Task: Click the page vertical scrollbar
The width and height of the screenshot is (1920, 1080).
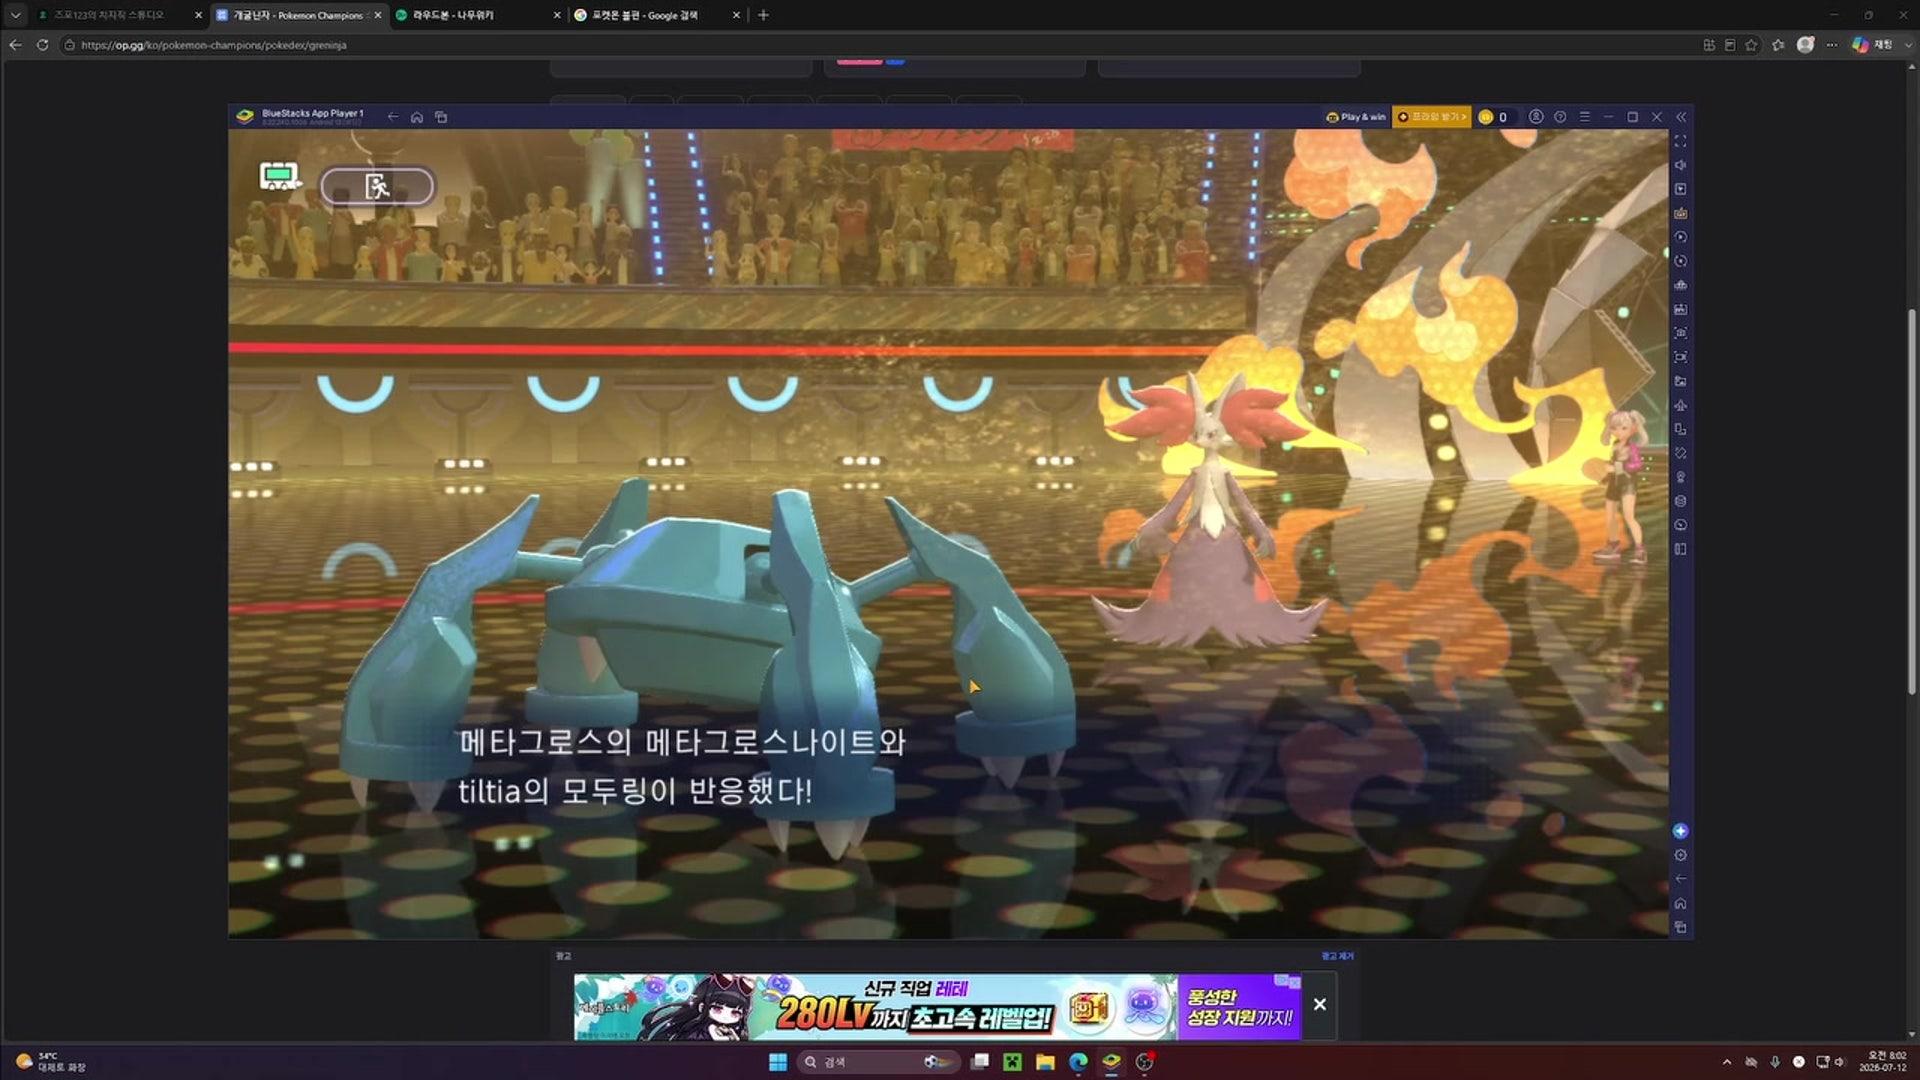Action: (1912, 500)
